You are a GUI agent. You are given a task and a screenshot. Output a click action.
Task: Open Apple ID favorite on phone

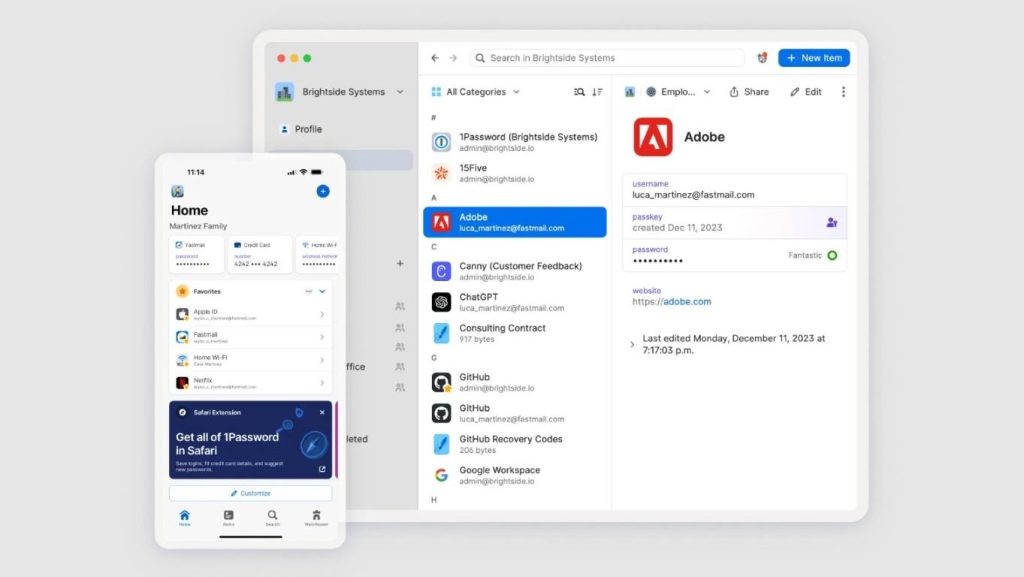click(250, 315)
